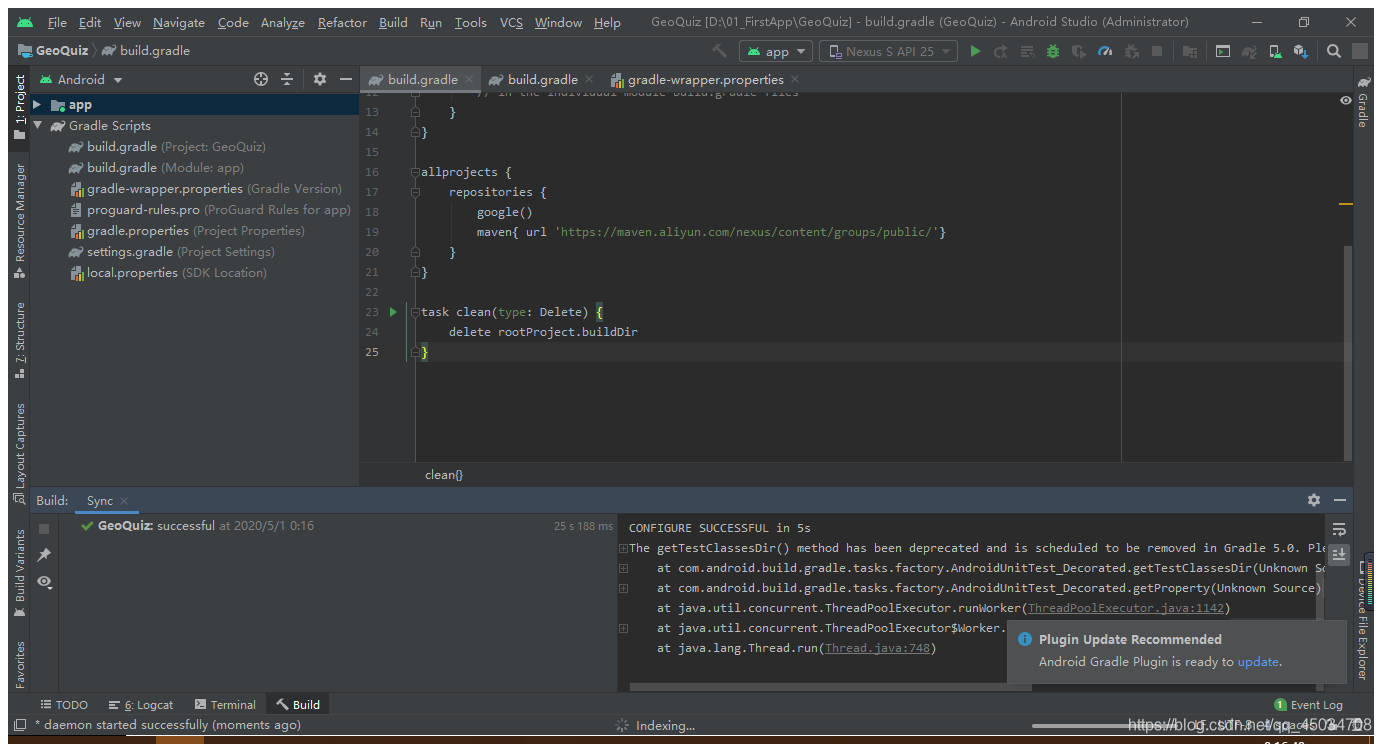Image resolution: width=1382 pixels, height=744 pixels.
Task: Open the app run configuration dropdown
Action: pos(775,50)
